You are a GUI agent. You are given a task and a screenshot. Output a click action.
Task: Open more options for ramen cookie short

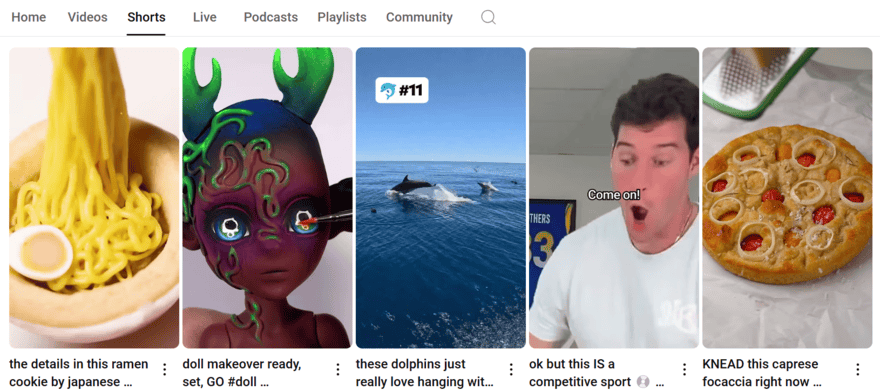coord(164,369)
